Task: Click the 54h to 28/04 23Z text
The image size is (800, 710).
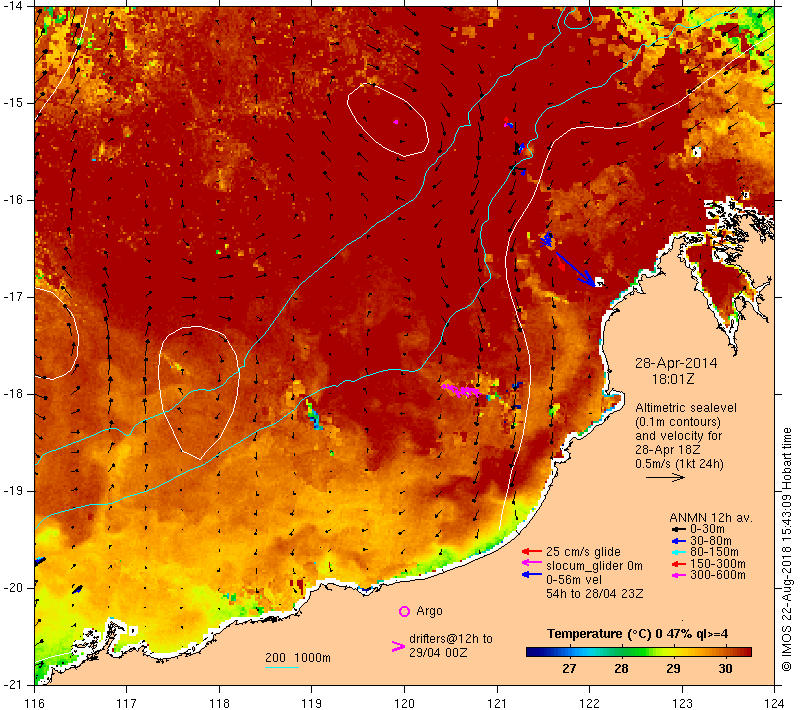Action: (594, 594)
